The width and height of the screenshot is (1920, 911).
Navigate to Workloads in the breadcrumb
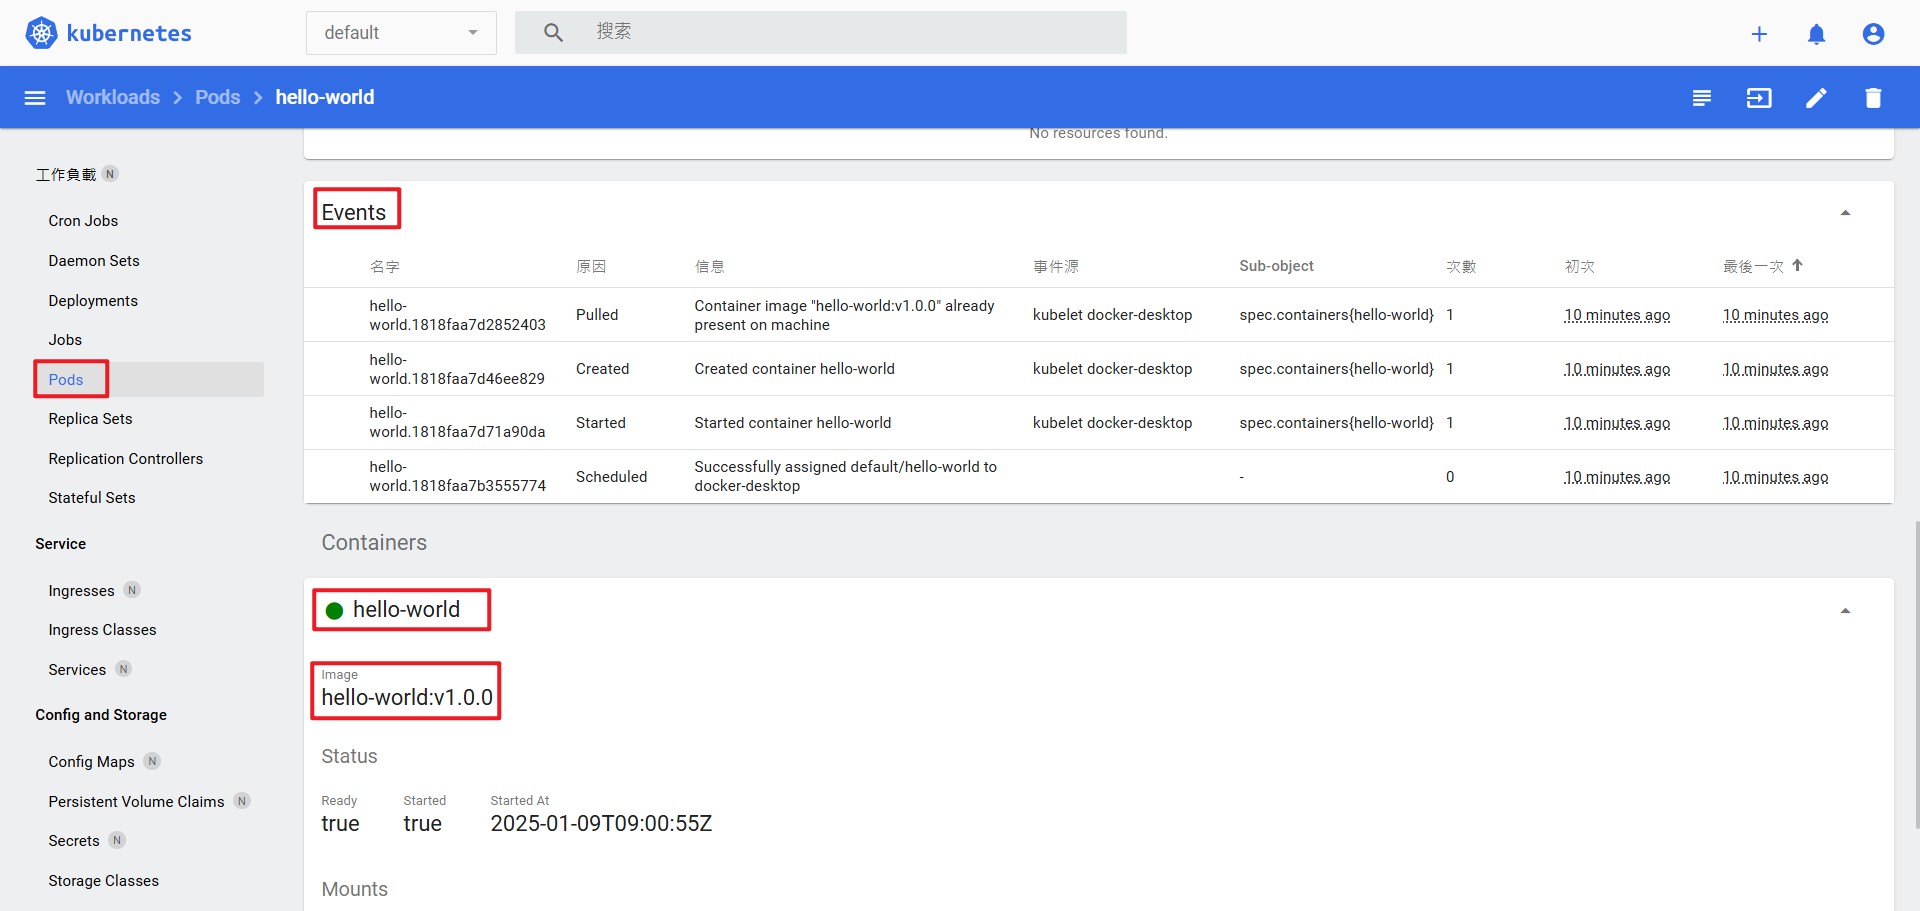113,97
